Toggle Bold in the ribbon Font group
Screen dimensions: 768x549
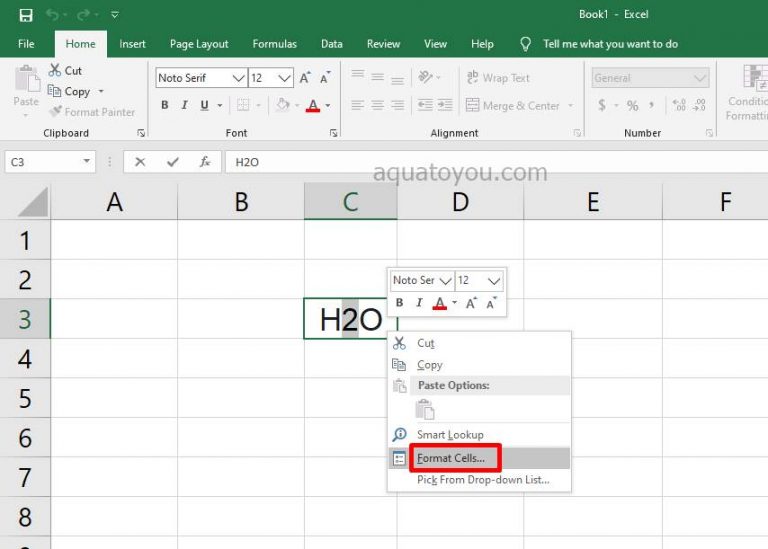165,105
